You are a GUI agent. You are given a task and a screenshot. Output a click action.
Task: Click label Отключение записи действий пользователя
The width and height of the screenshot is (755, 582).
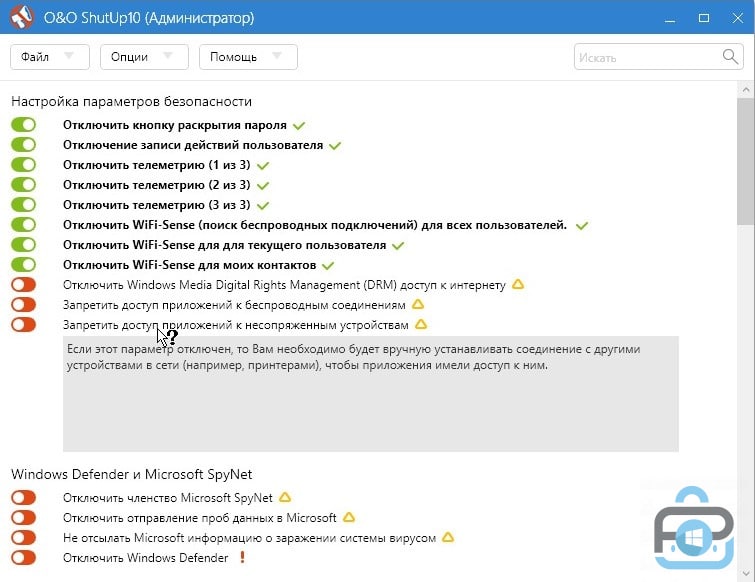point(193,145)
